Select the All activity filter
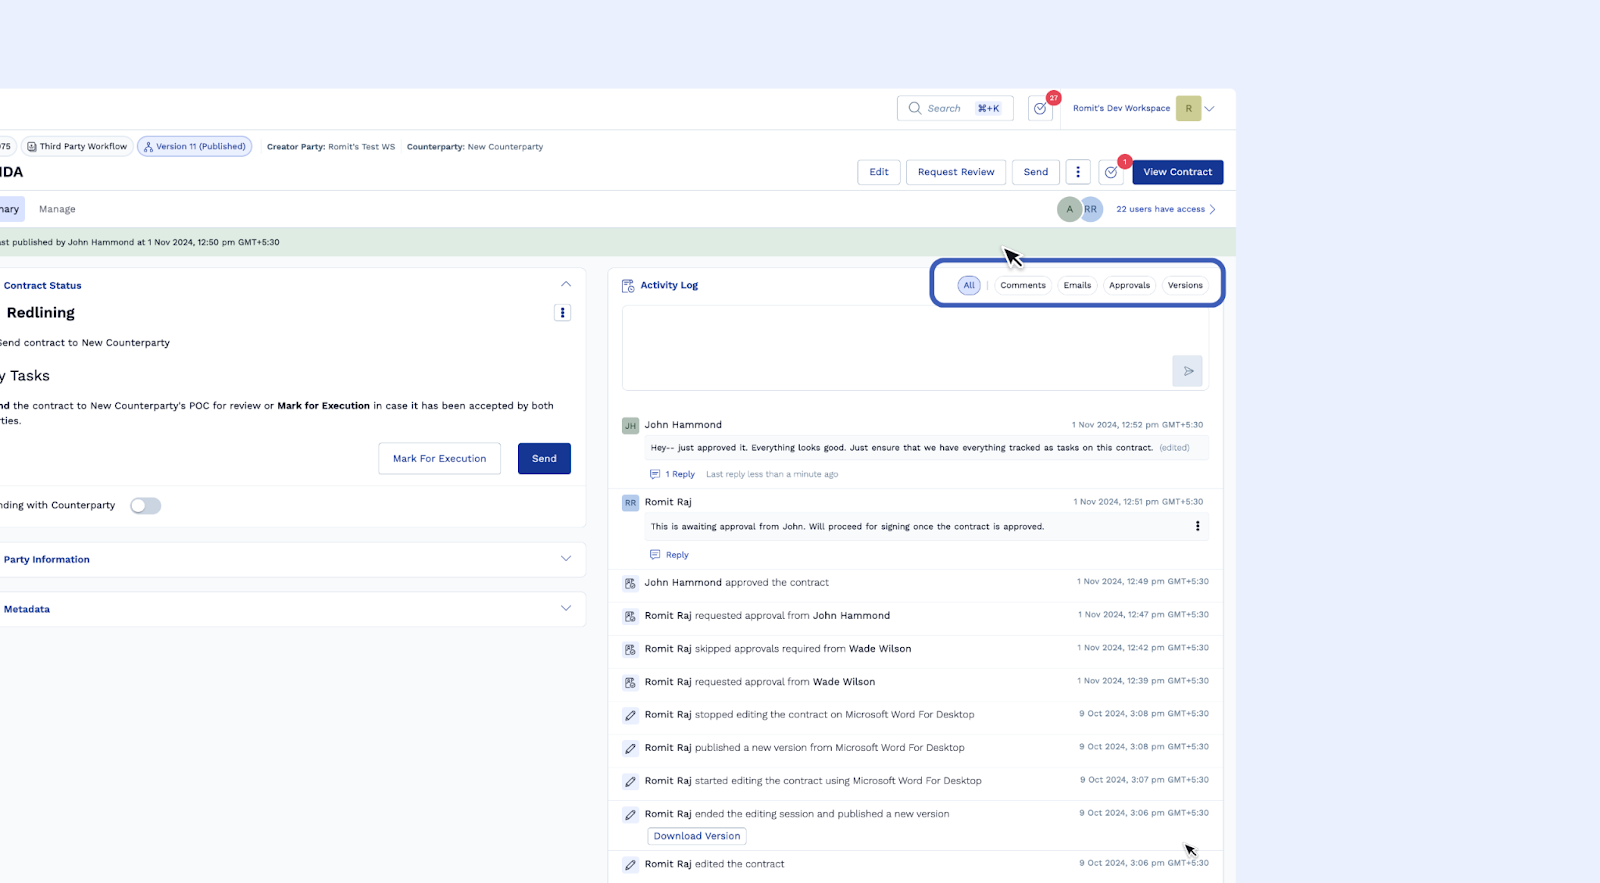 pos(968,286)
